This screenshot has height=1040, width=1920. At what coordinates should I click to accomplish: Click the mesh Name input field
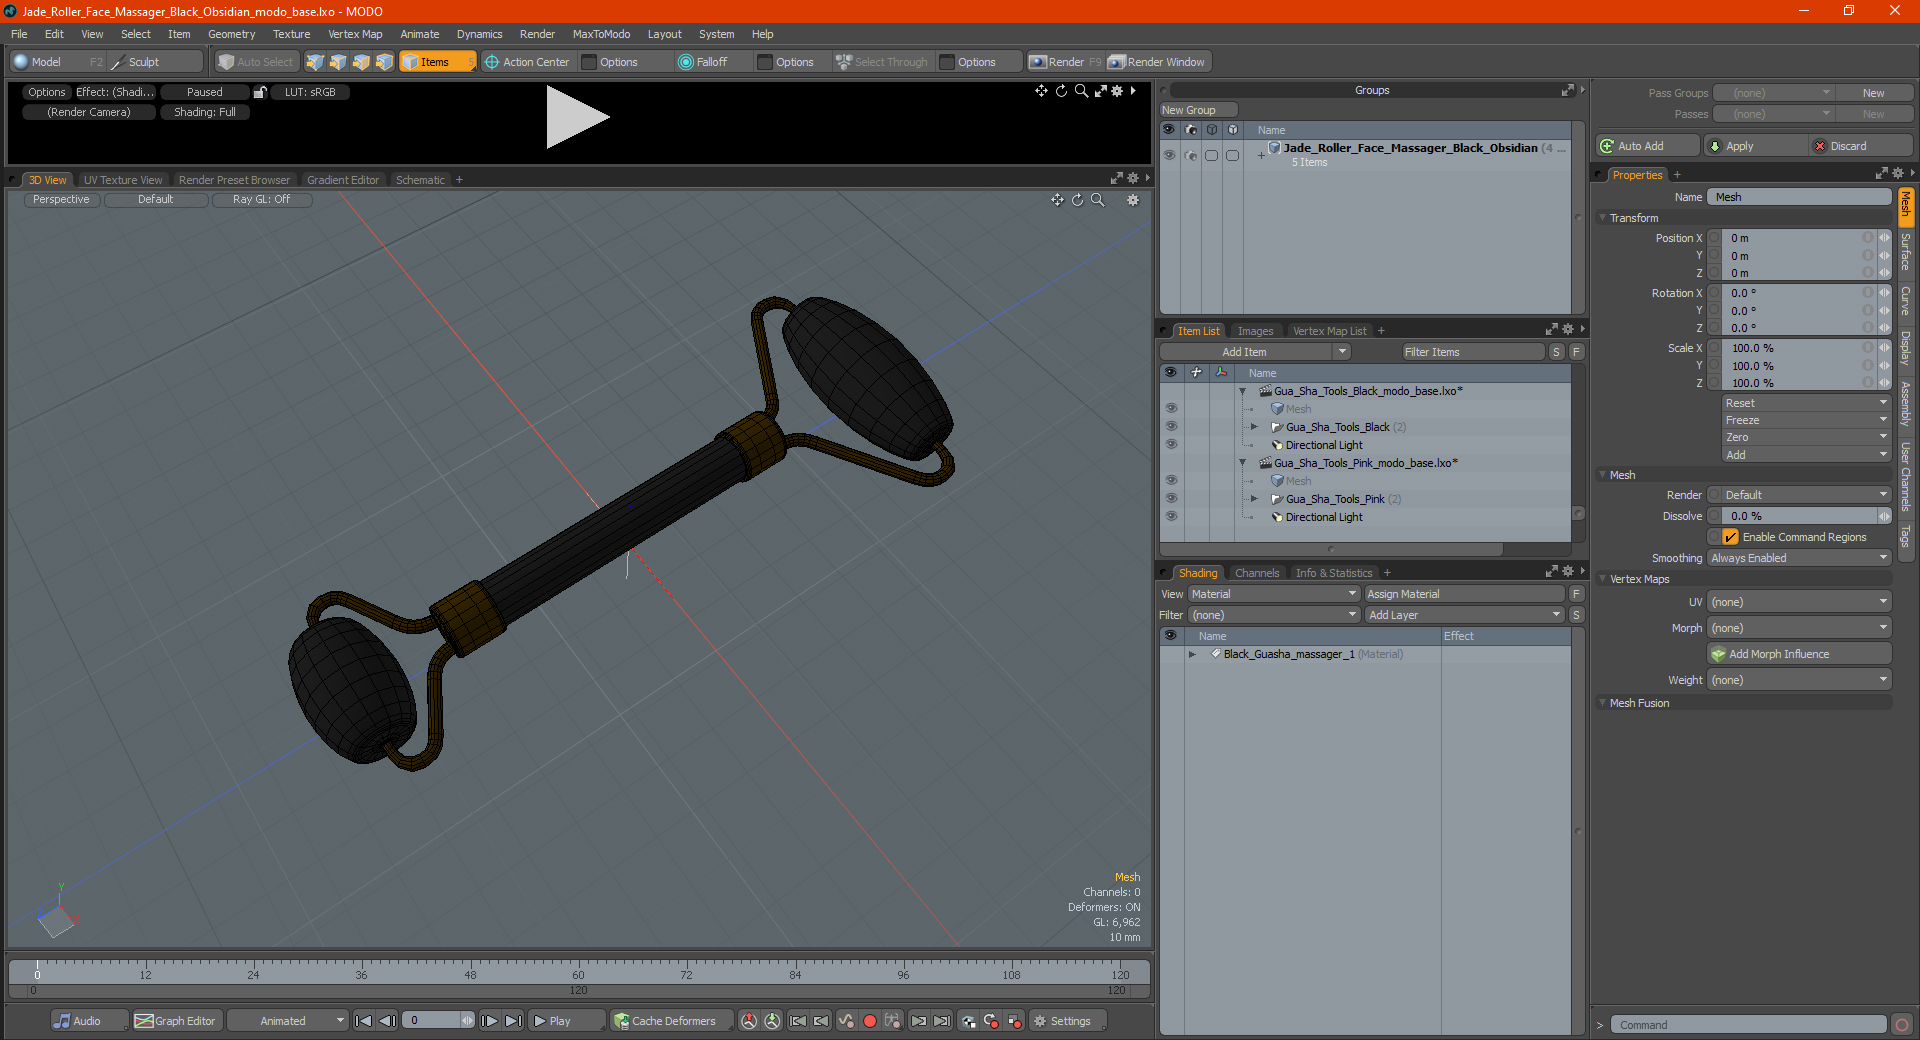(x=1799, y=197)
